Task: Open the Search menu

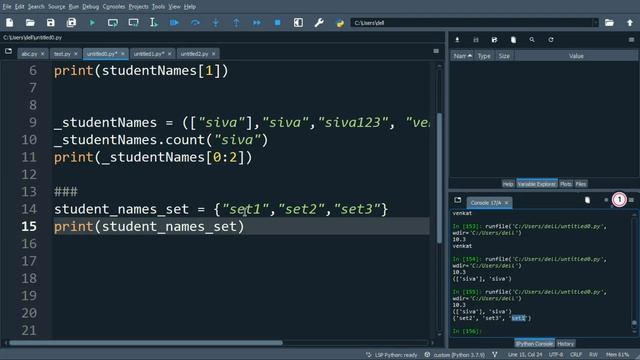Action: [36, 7]
